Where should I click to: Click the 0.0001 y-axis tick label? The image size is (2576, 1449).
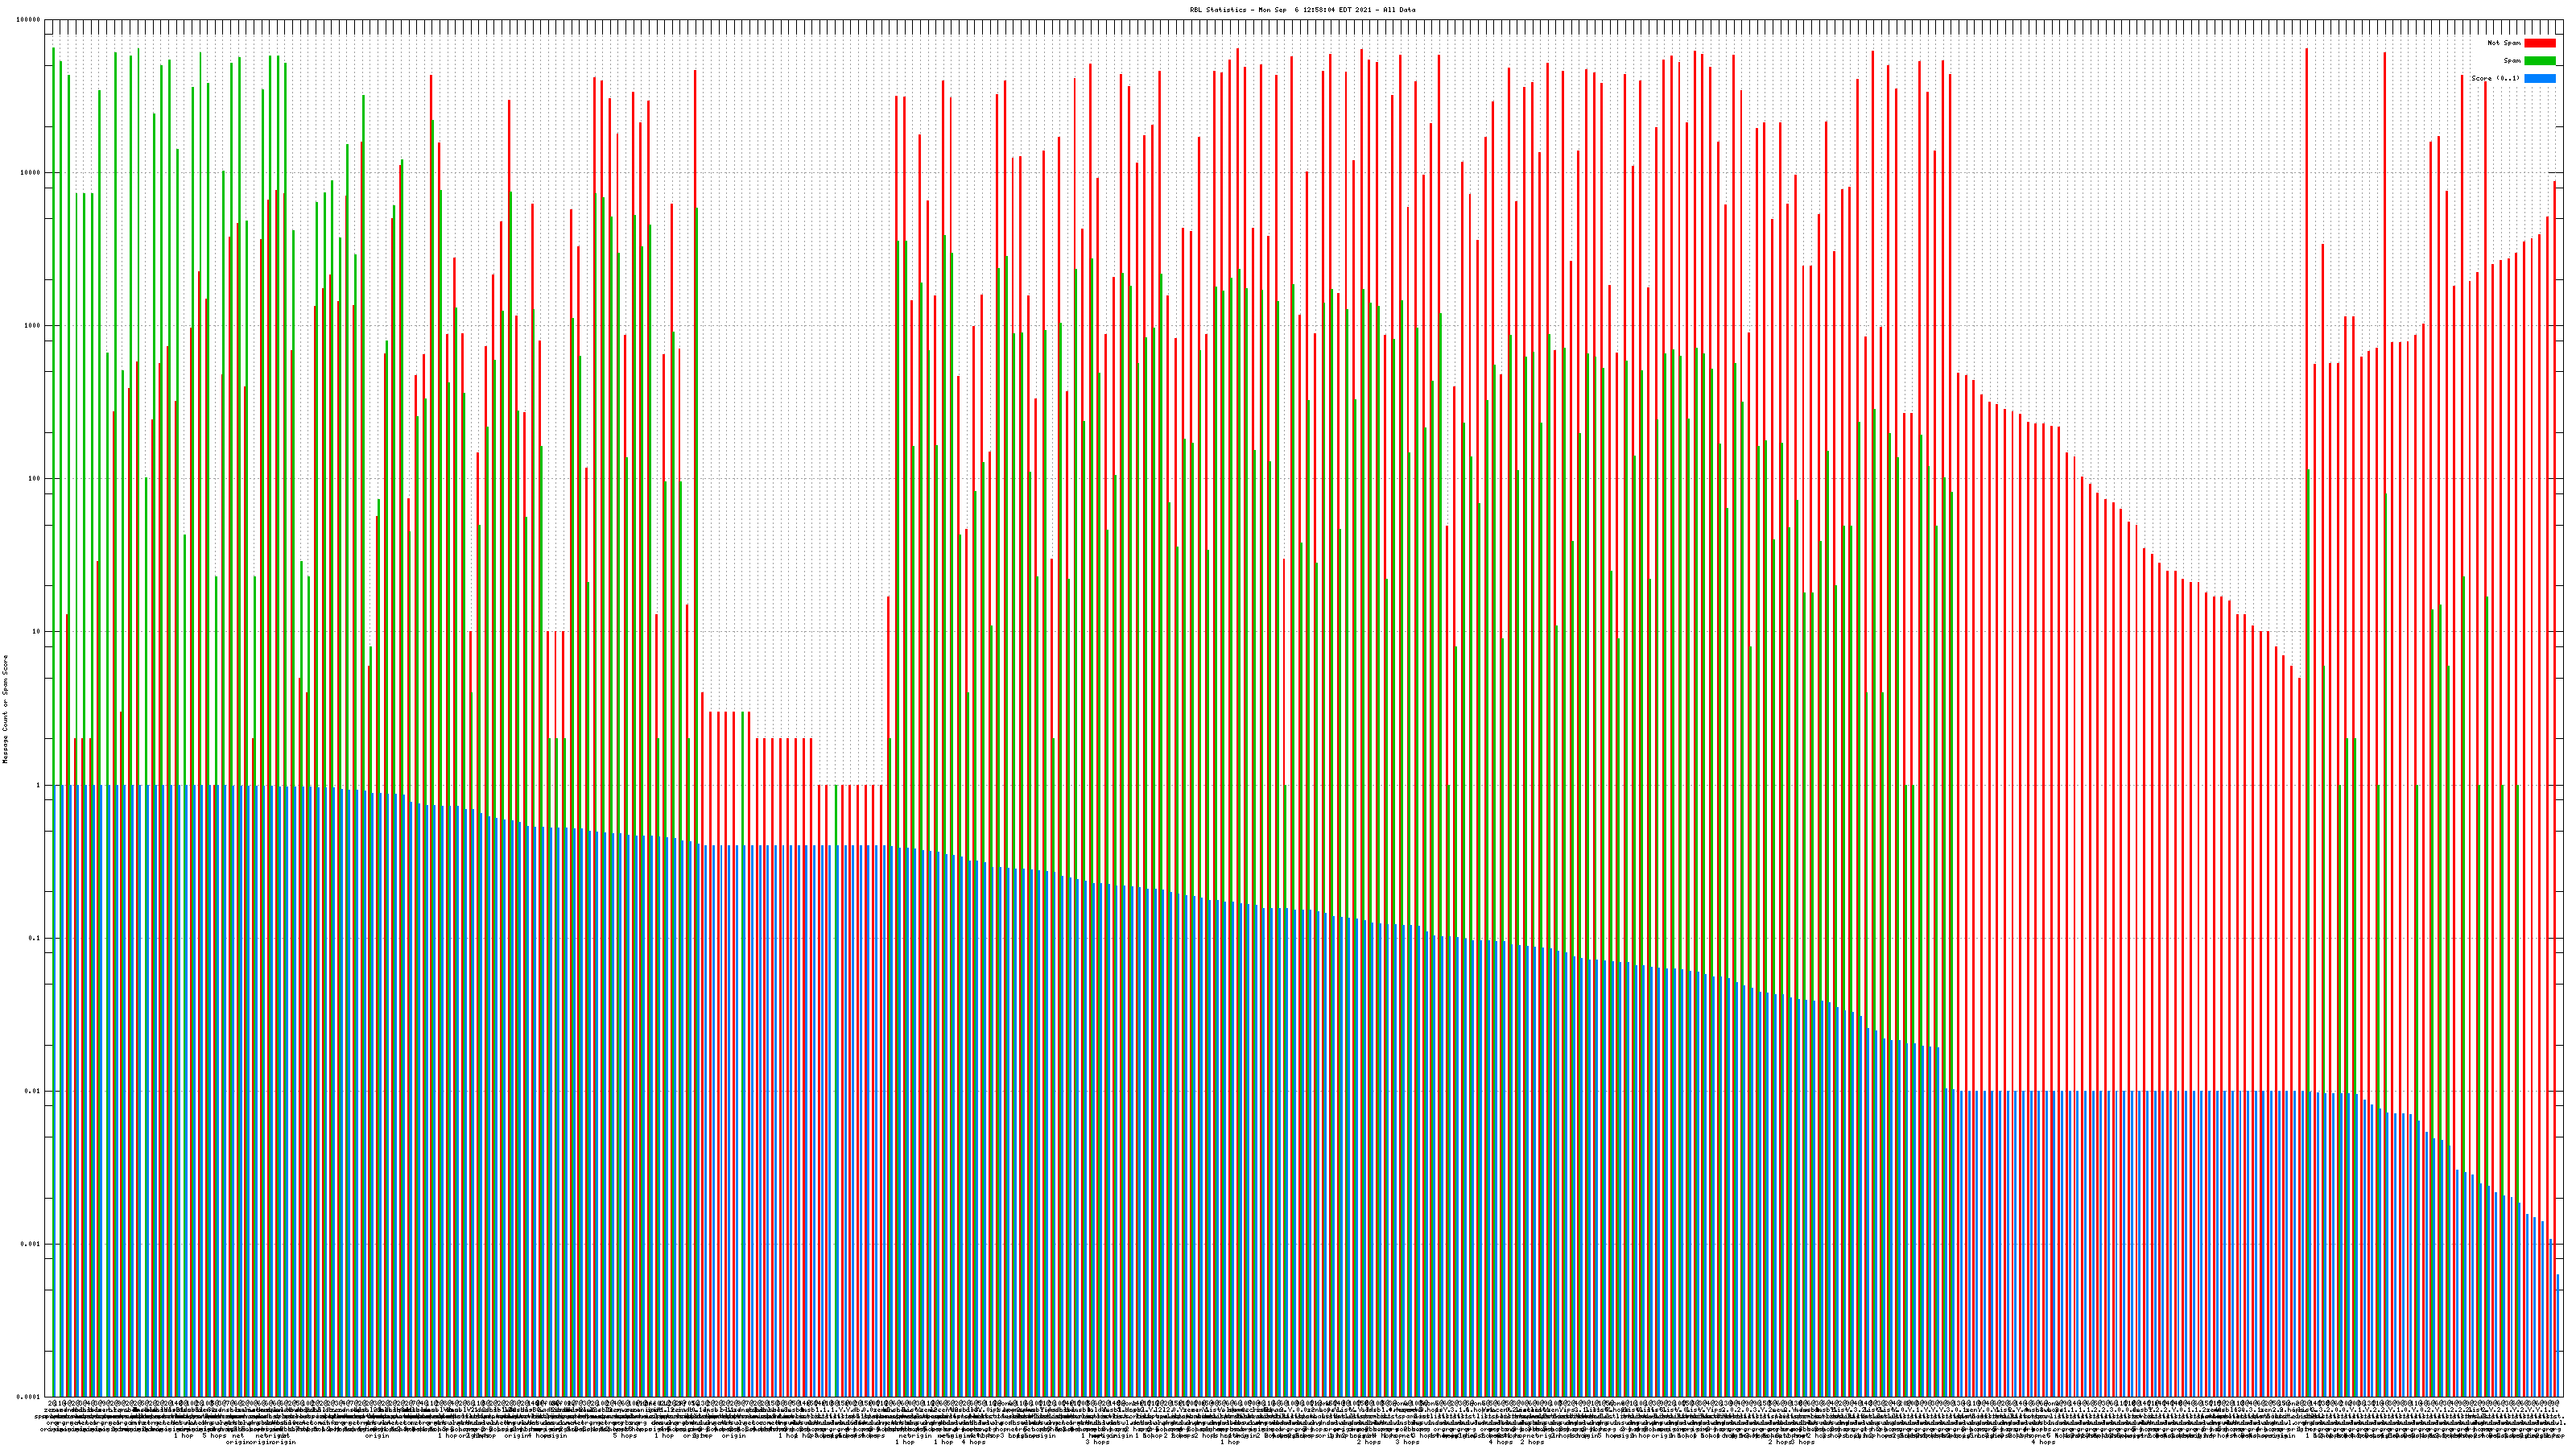[30, 1397]
